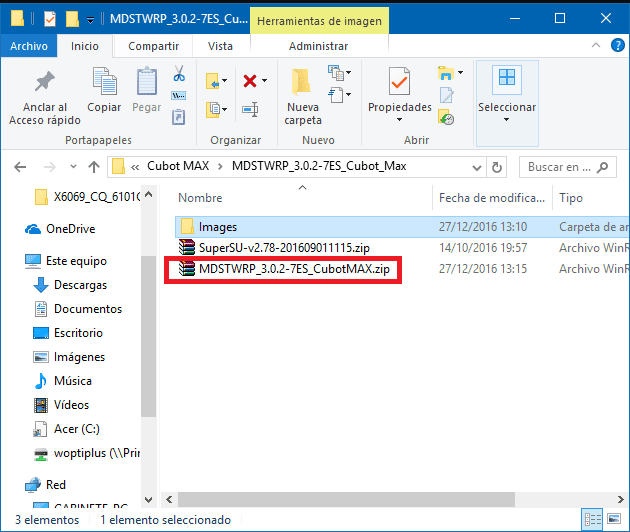
Task: Click the Pegar clipboard icon
Action: [146, 81]
